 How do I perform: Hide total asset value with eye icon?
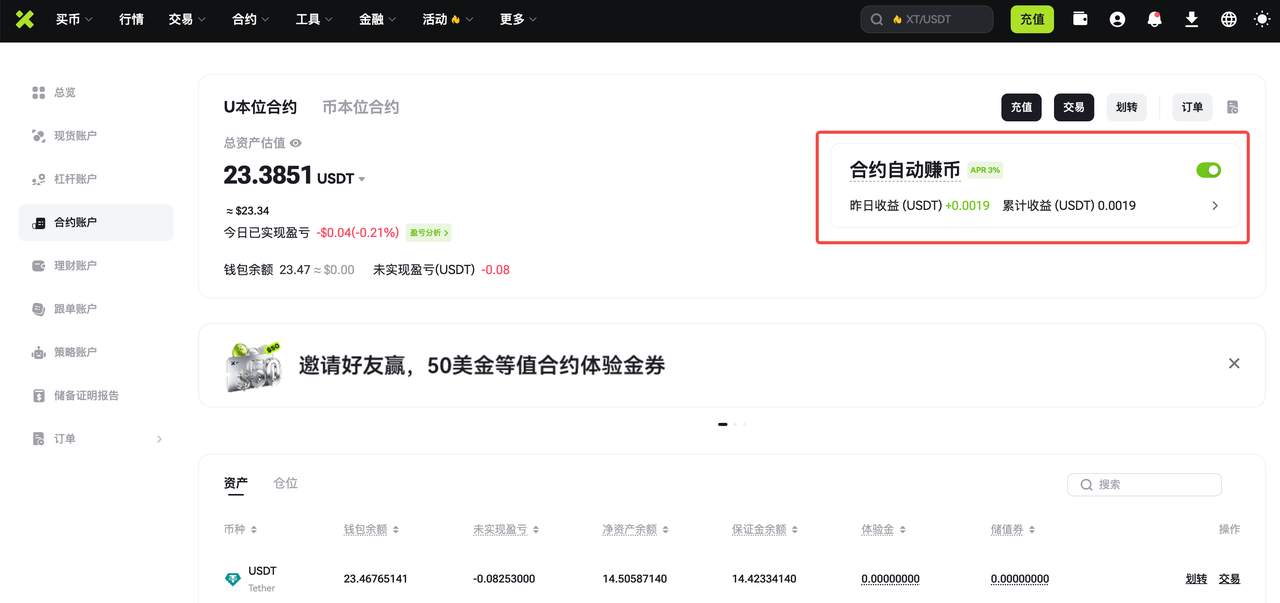[296, 143]
